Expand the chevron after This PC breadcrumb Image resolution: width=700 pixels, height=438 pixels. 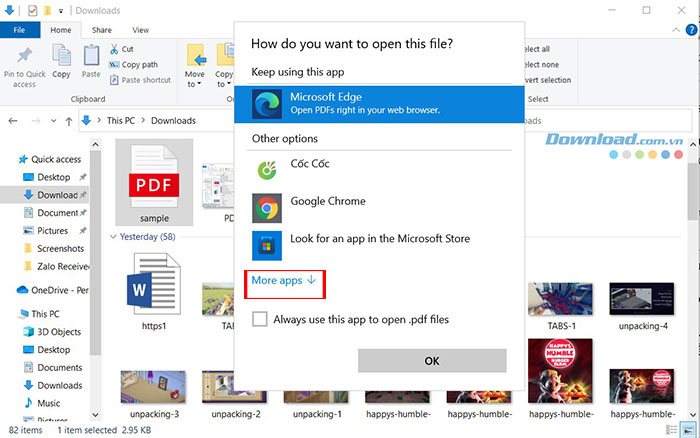click(x=143, y=121)
